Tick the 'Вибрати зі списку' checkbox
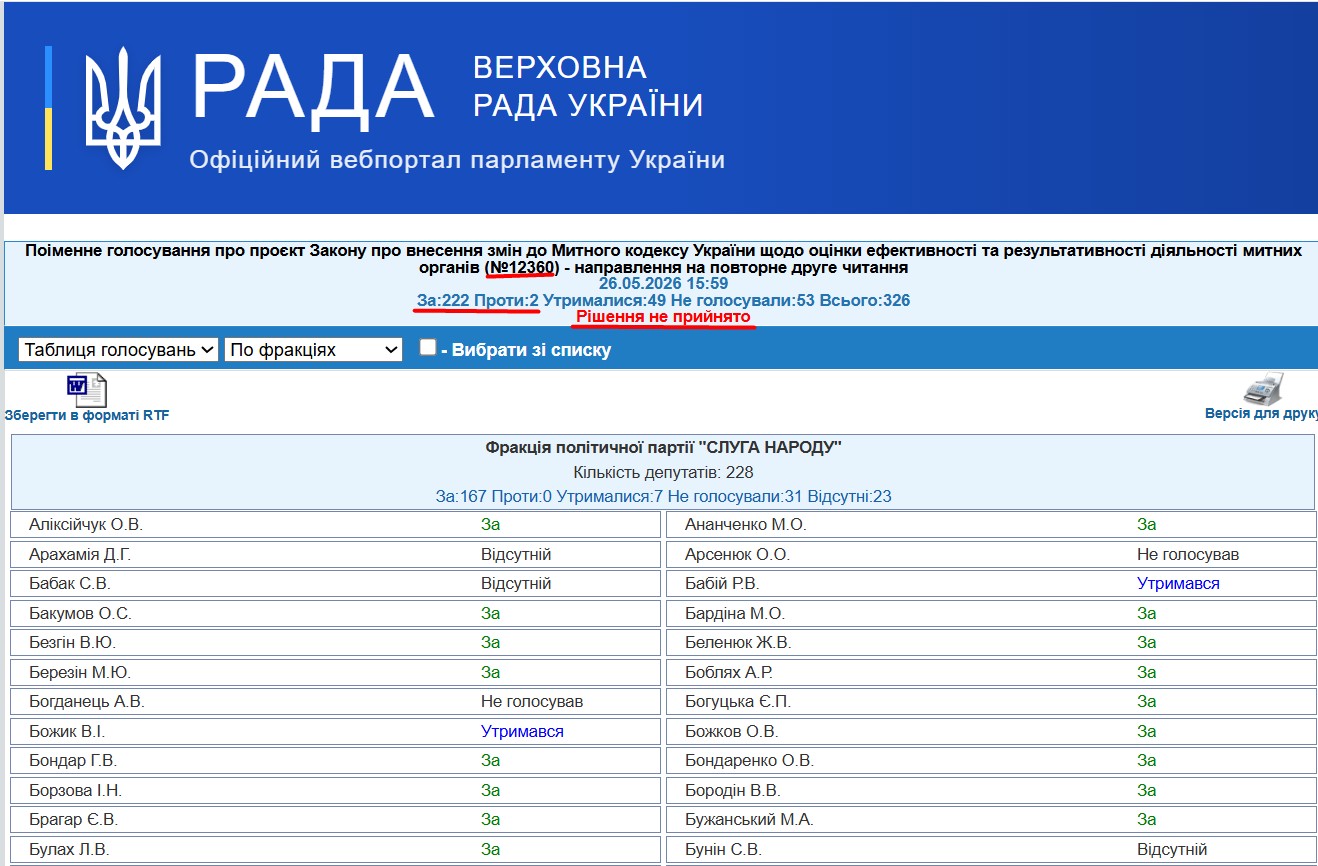The image size is (1318, 866). click(428, 347)
